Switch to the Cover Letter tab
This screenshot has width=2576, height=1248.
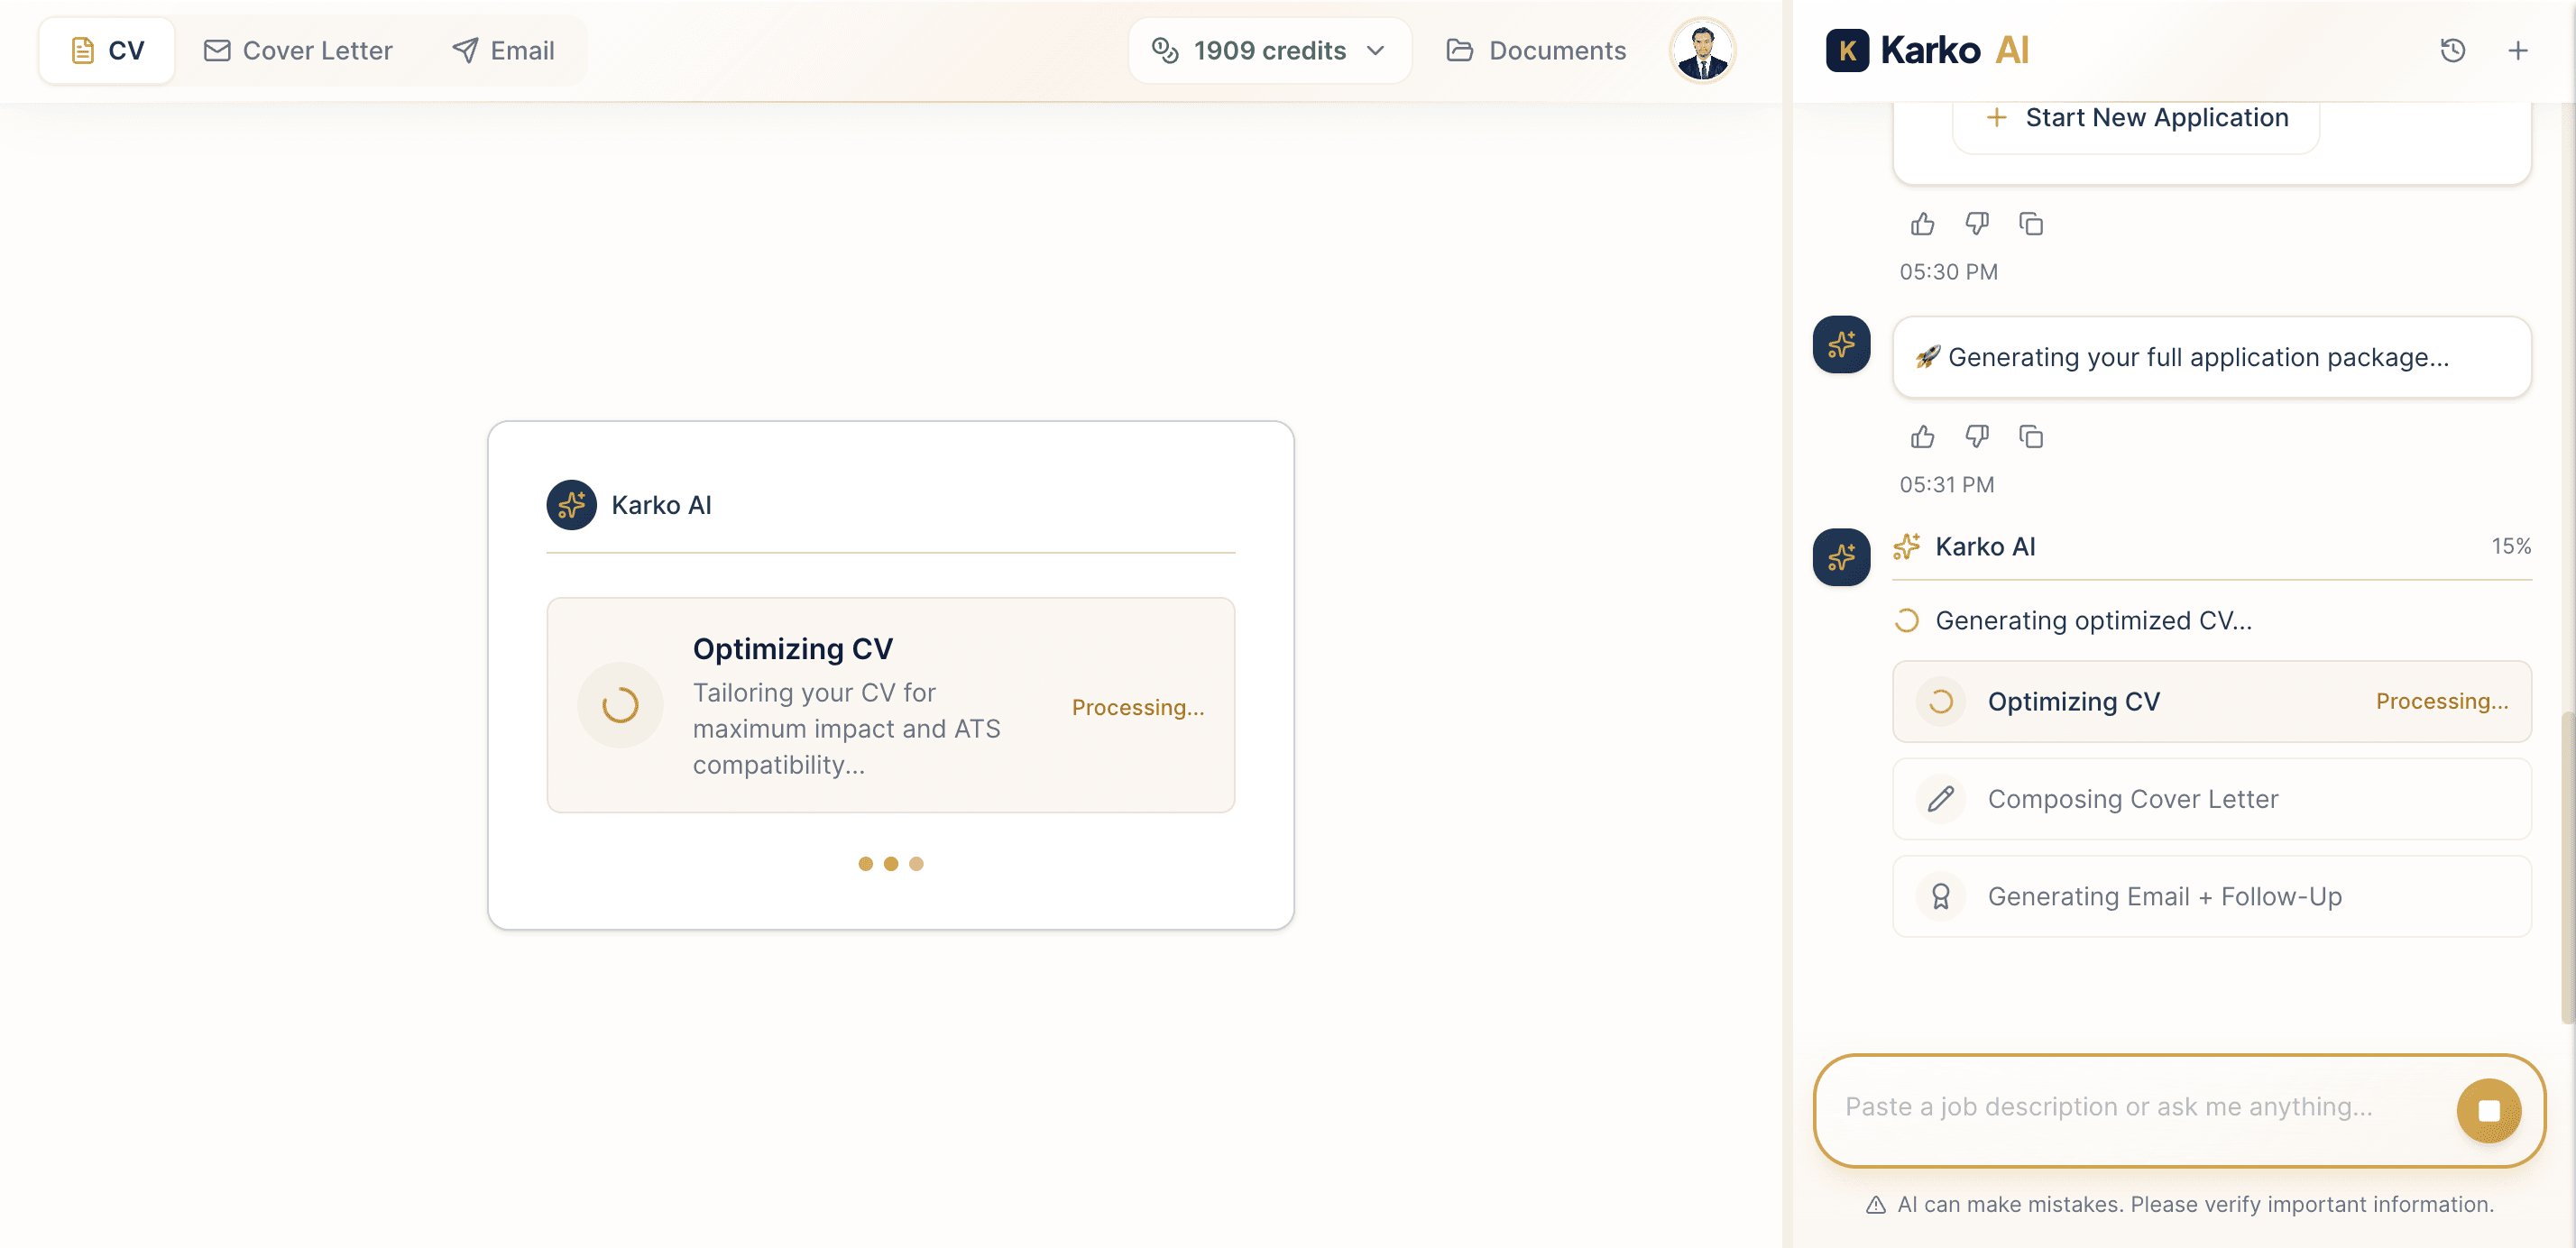click(297, 50)
